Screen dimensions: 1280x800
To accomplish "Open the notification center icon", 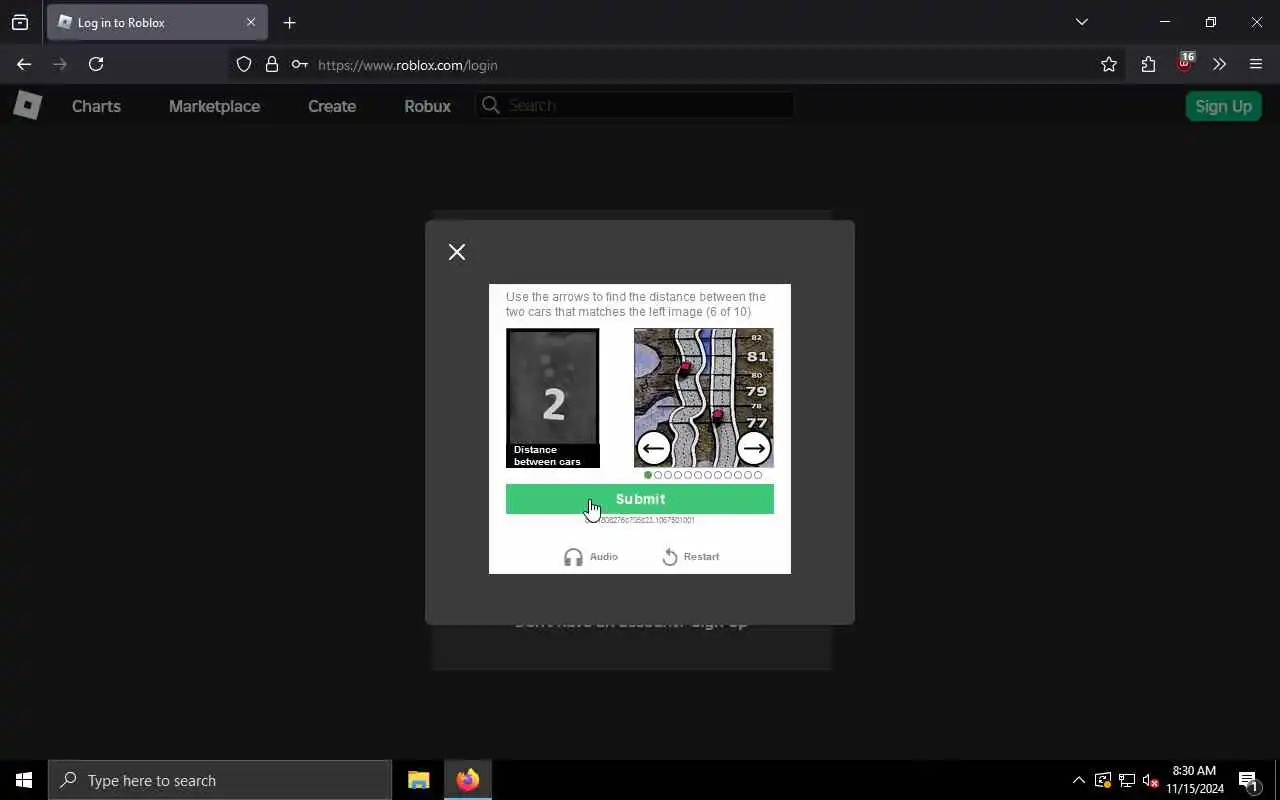I will tap(1248, 780).
